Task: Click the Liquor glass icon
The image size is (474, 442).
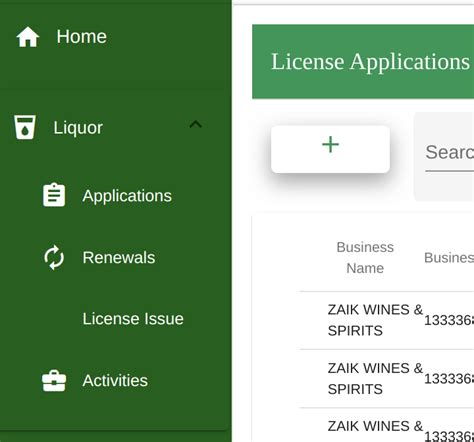Action: pos(25,127)
